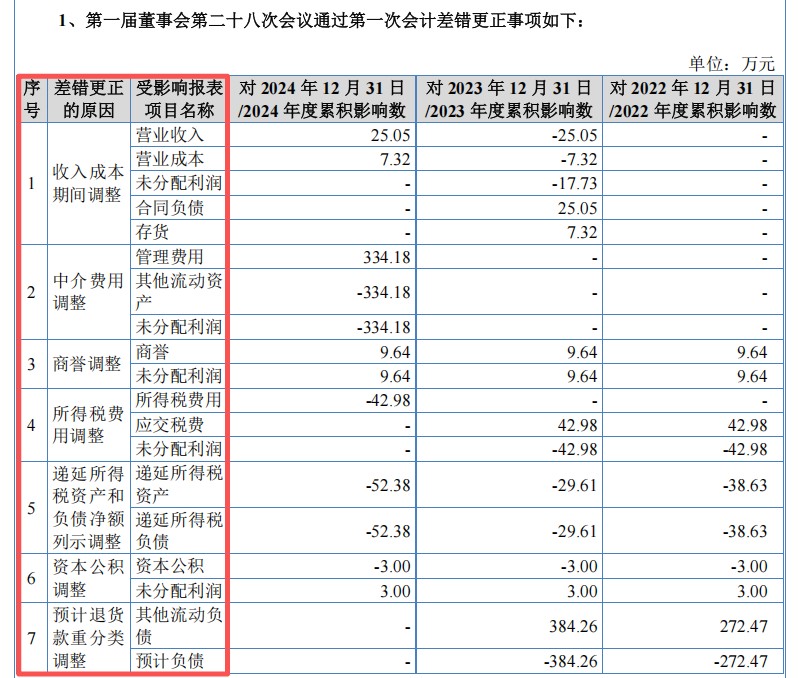806x678 pixels.
Task: Click the 预计退货款重分类调整 reason cell
Action: pyautogui.click(x=89, y=636)
